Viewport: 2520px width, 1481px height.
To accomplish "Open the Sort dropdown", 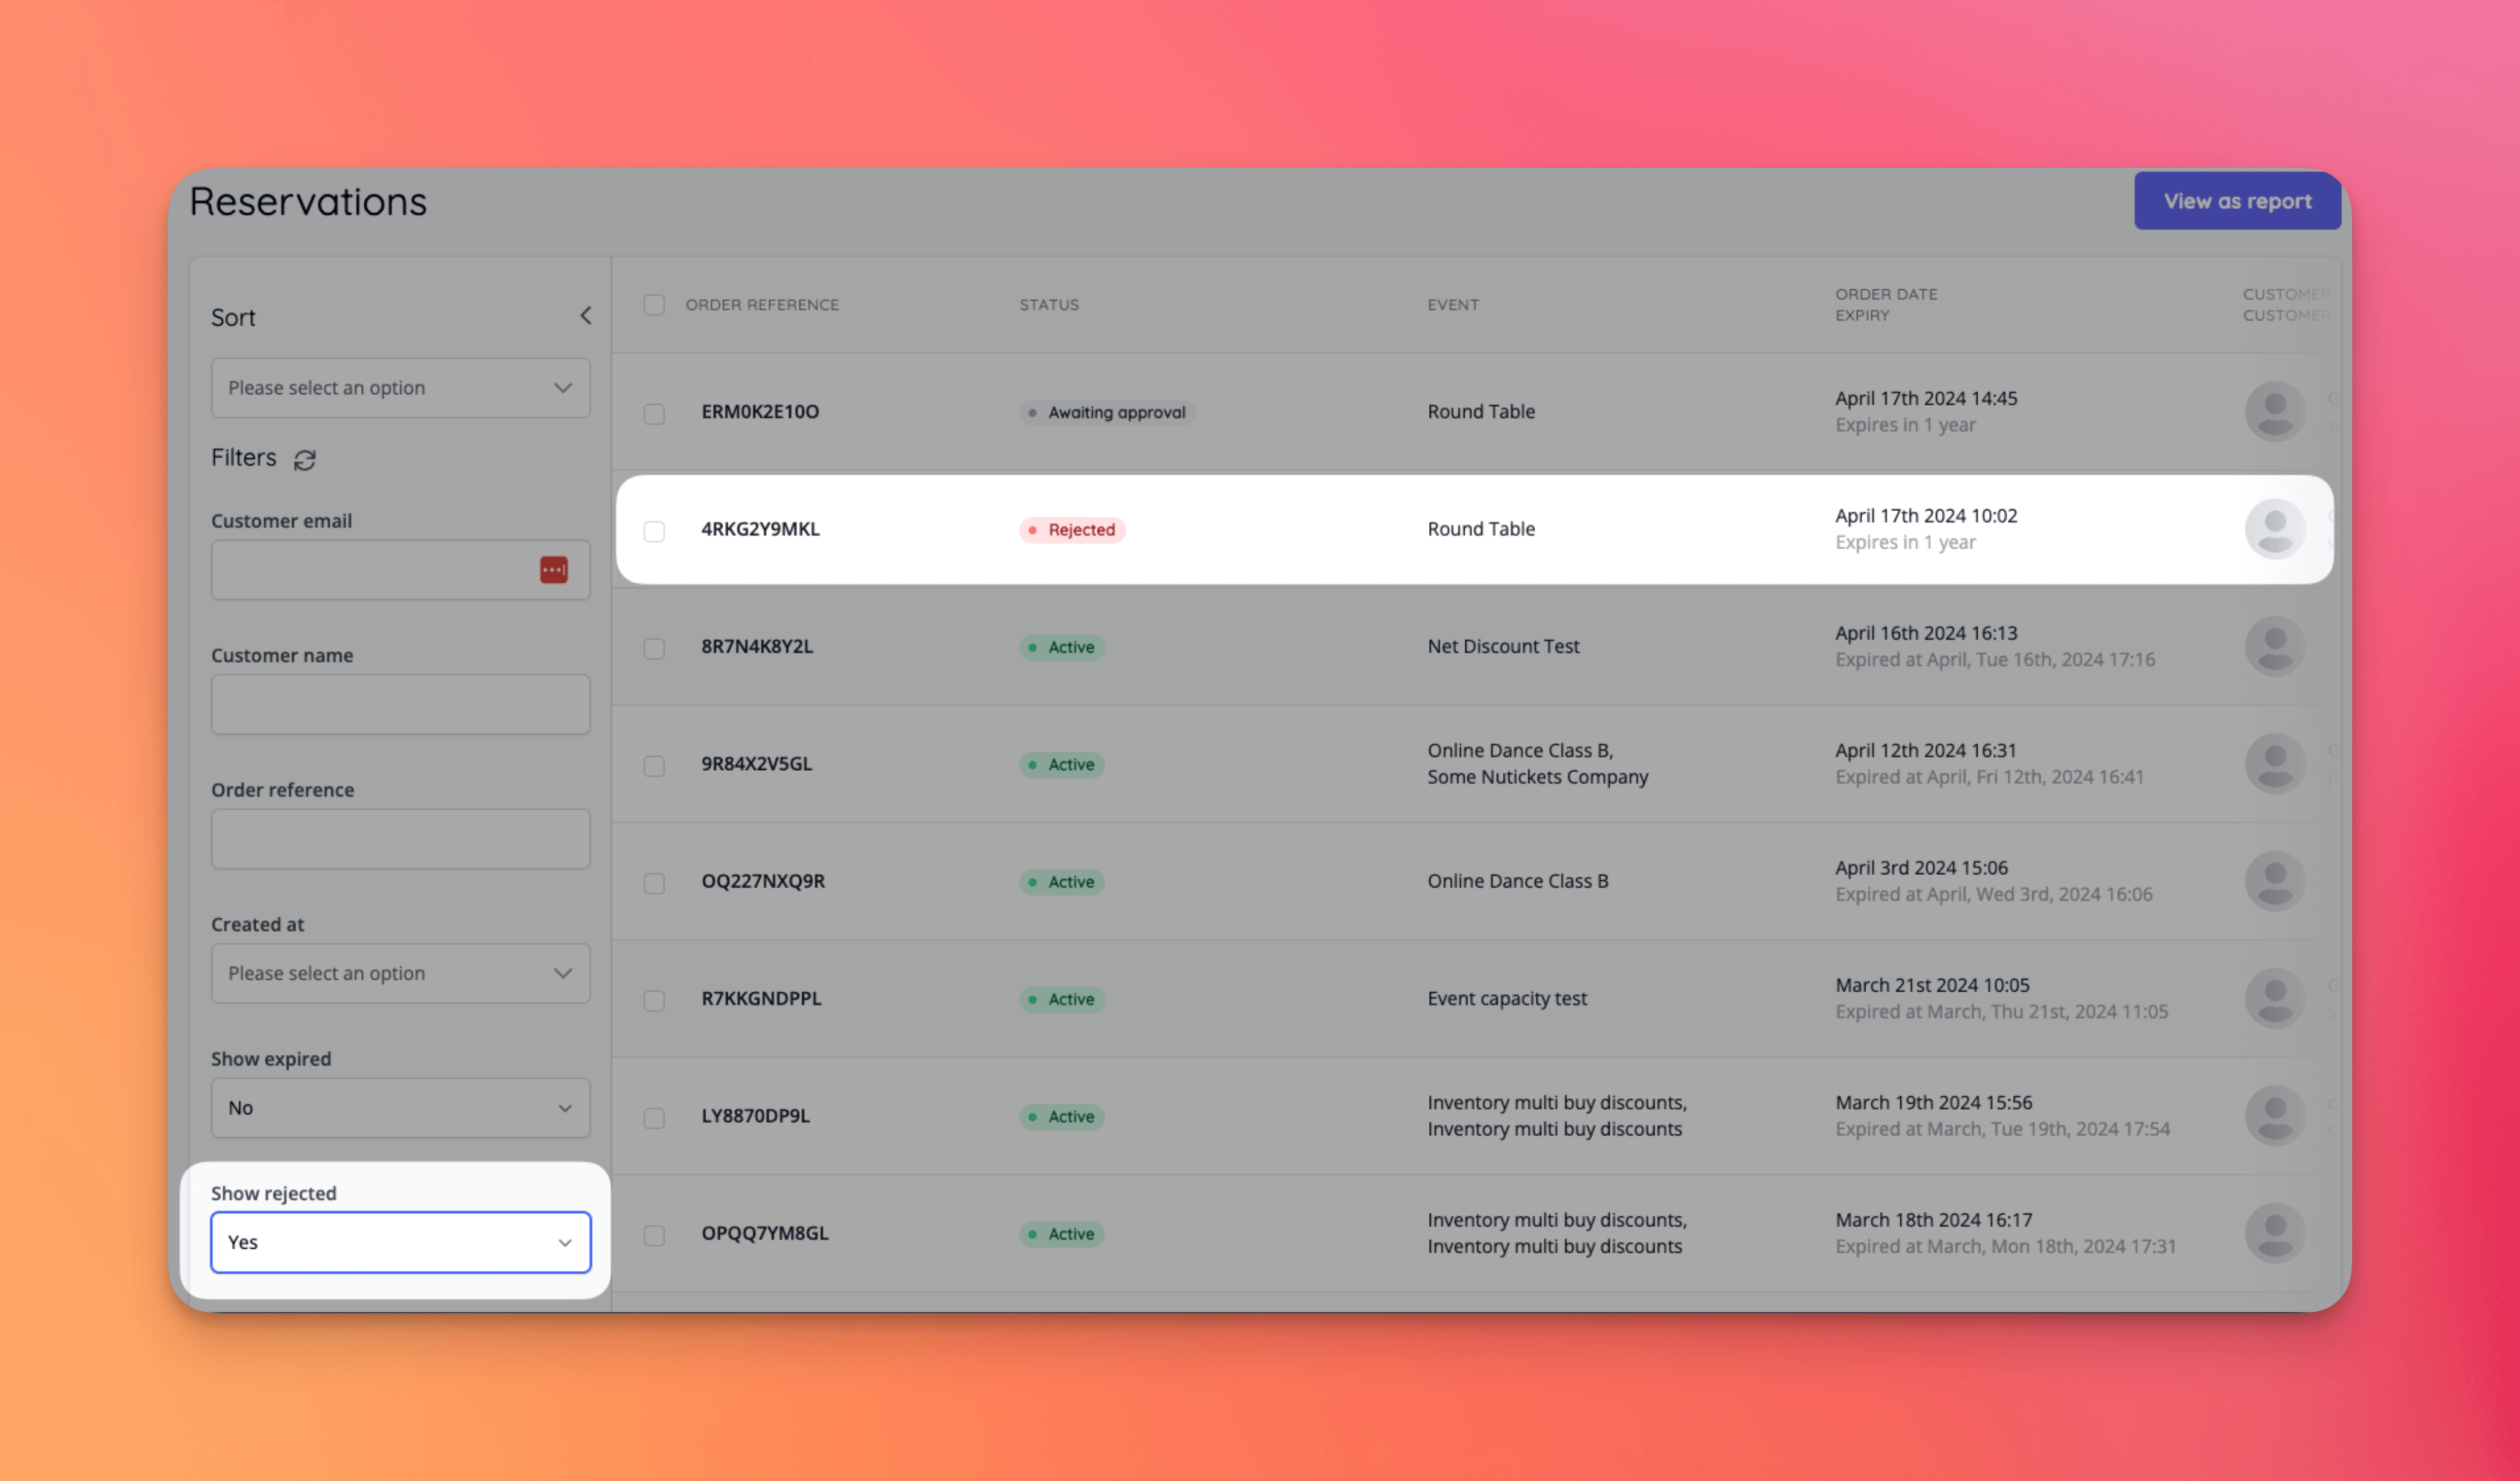I will [400, 388].
